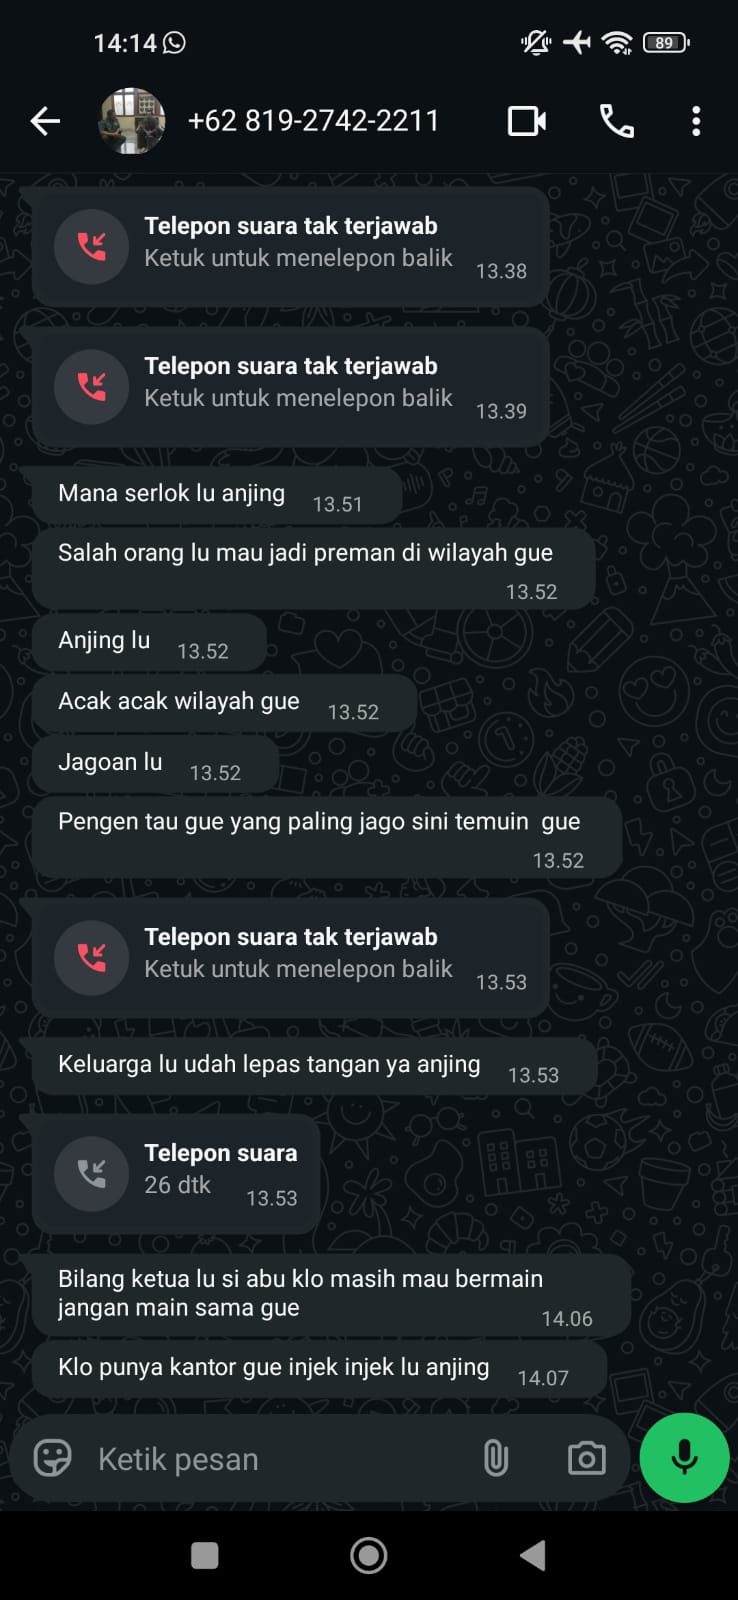Start a voice call via phone icon

[x=616, y=121]
